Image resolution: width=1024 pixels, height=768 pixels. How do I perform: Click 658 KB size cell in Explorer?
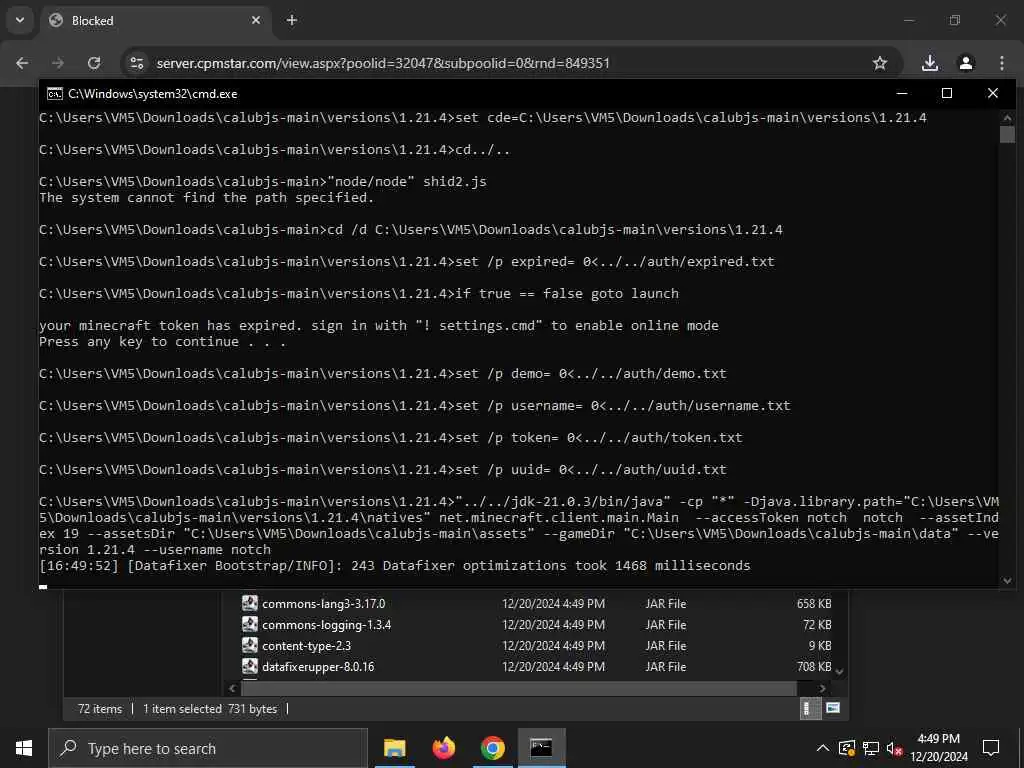click(814, 603)
